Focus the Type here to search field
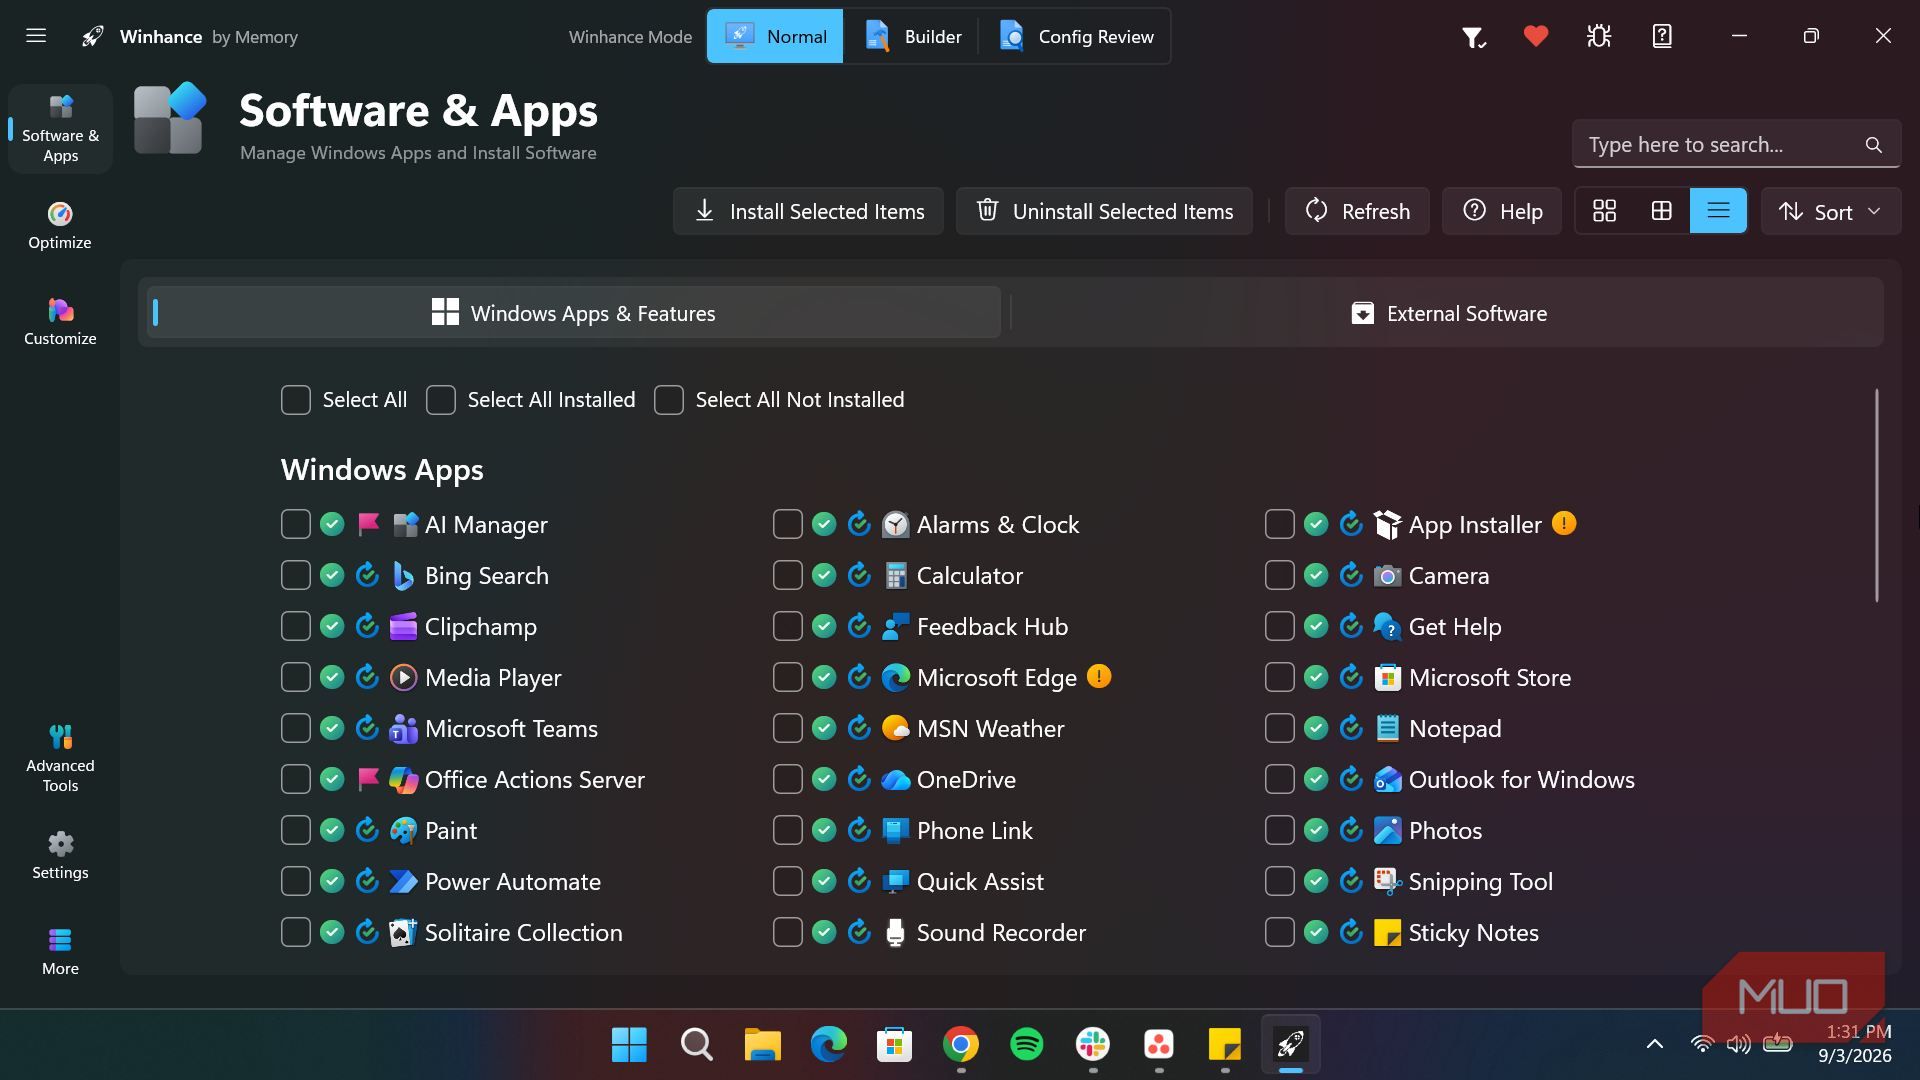The image size is (1920, 1080). coord(1736,145)
